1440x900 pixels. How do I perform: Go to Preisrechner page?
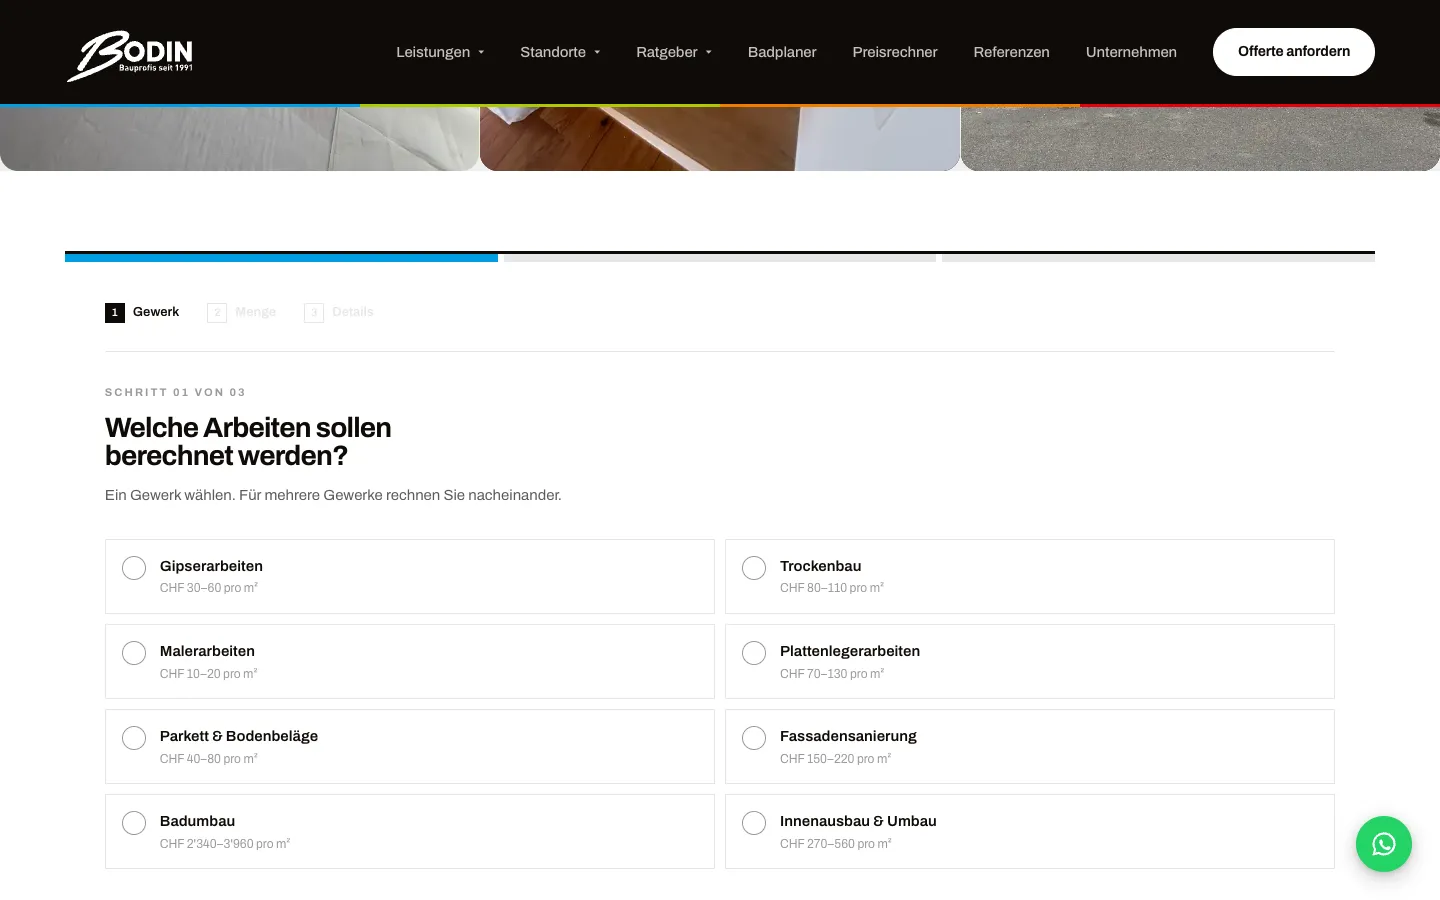tap(895, 52)
